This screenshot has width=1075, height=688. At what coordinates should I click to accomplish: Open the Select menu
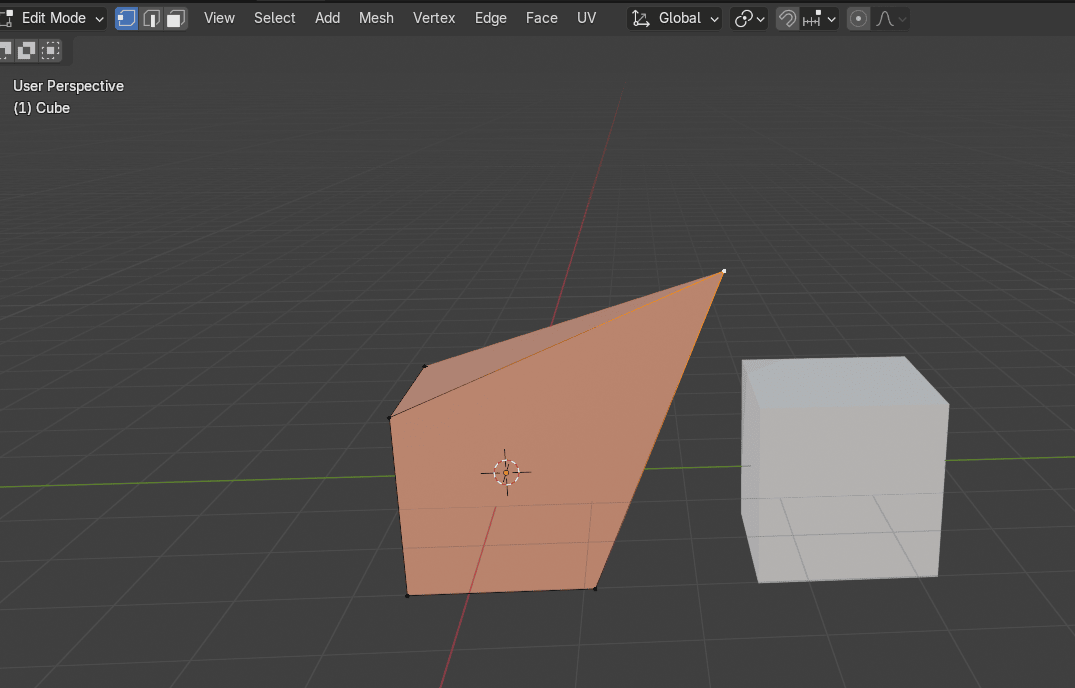[274, 18]
